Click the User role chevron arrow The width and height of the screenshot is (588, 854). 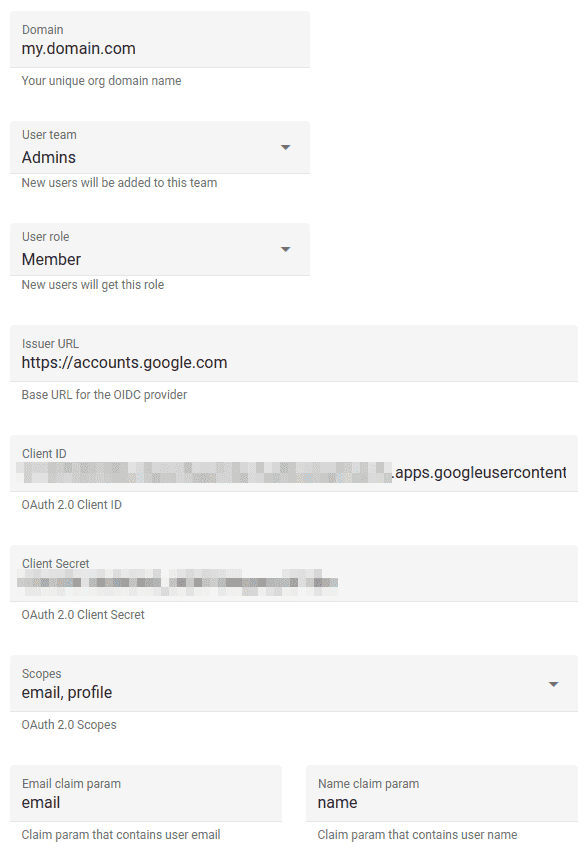pyautogui.click(x=285, y=249)
